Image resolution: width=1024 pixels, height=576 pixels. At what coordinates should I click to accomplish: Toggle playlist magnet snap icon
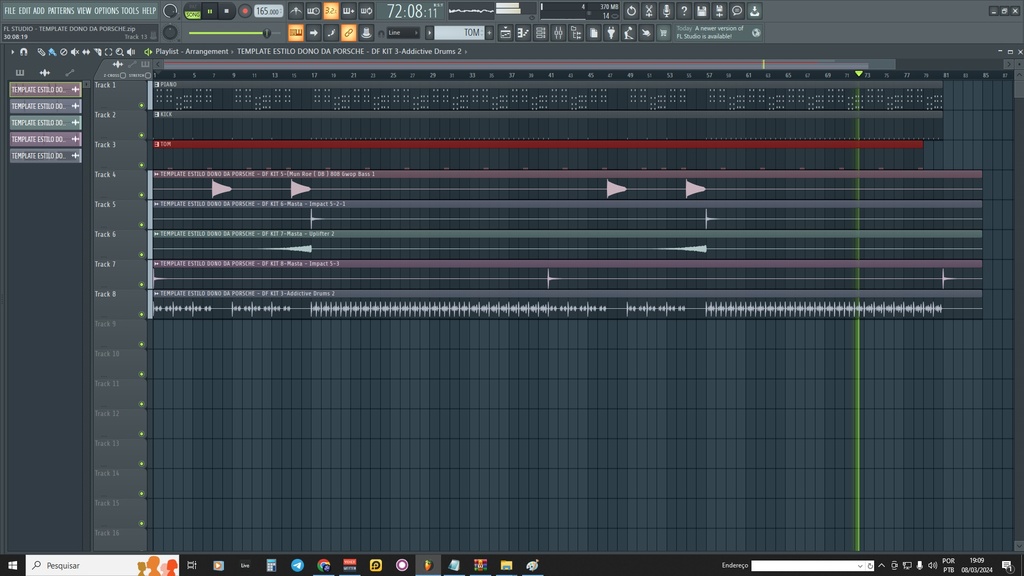[x=24, y=52]
